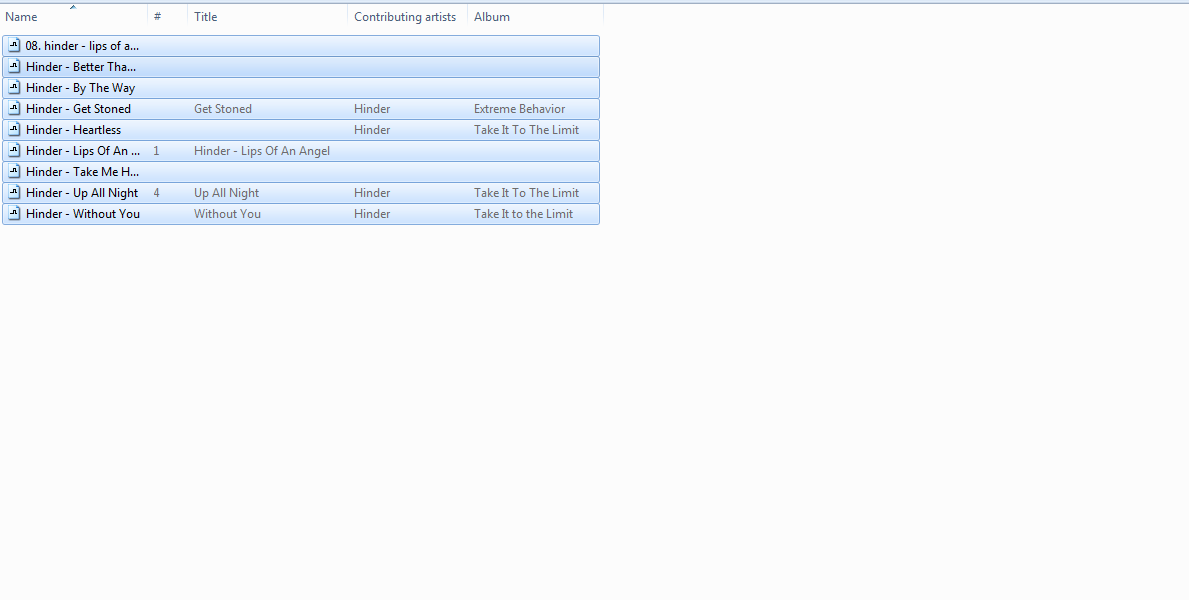The width and height of the screenshot is (1189, 600).
Task: Select file name '08. hinder - lips of a...'
Action: 82,46
